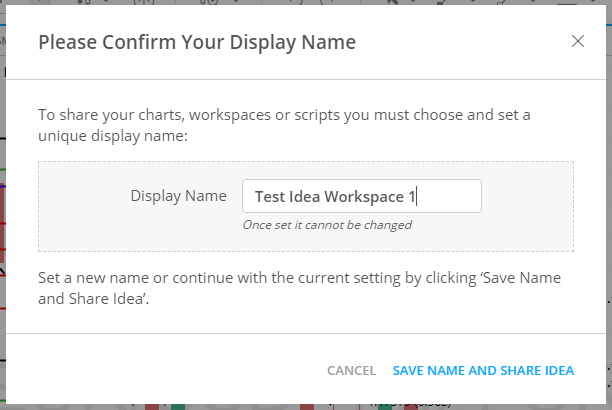
Task: Place cursor on the word 'Test' in field
Action: pos(269,197)
